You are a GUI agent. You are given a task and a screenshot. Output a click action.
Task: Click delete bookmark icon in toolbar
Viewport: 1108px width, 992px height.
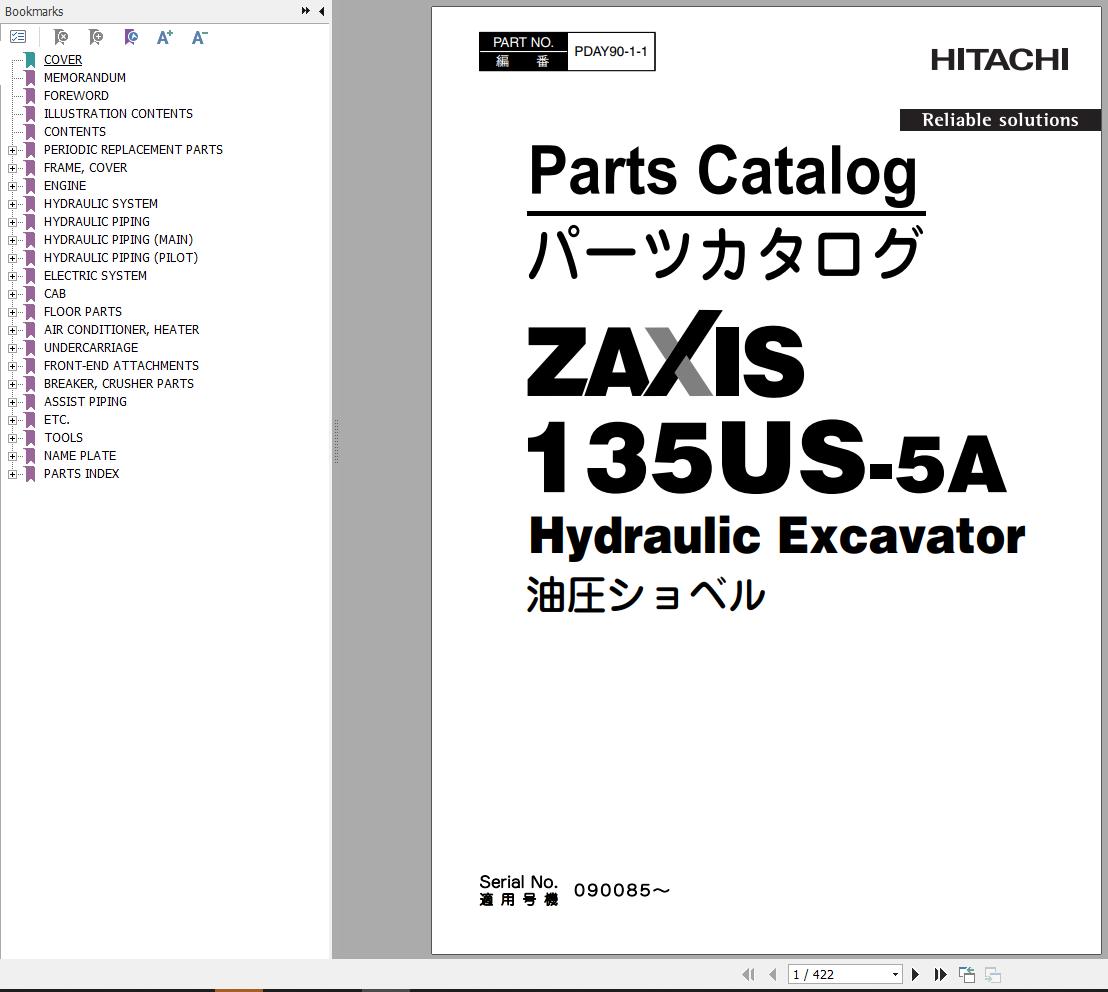tap(61, 37)
